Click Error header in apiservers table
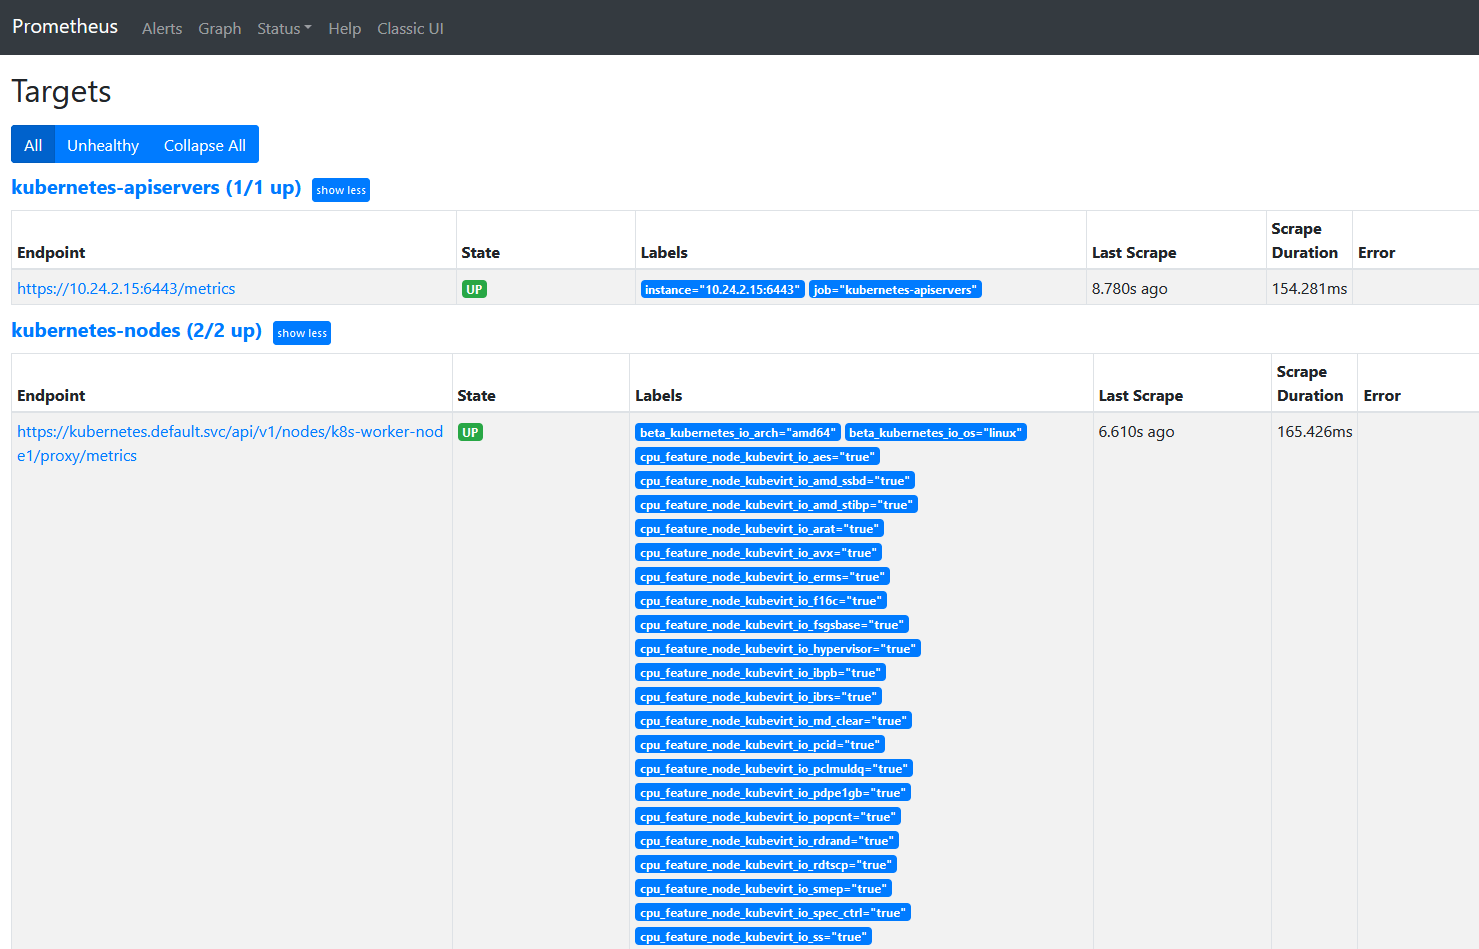 click(1376, 252)
